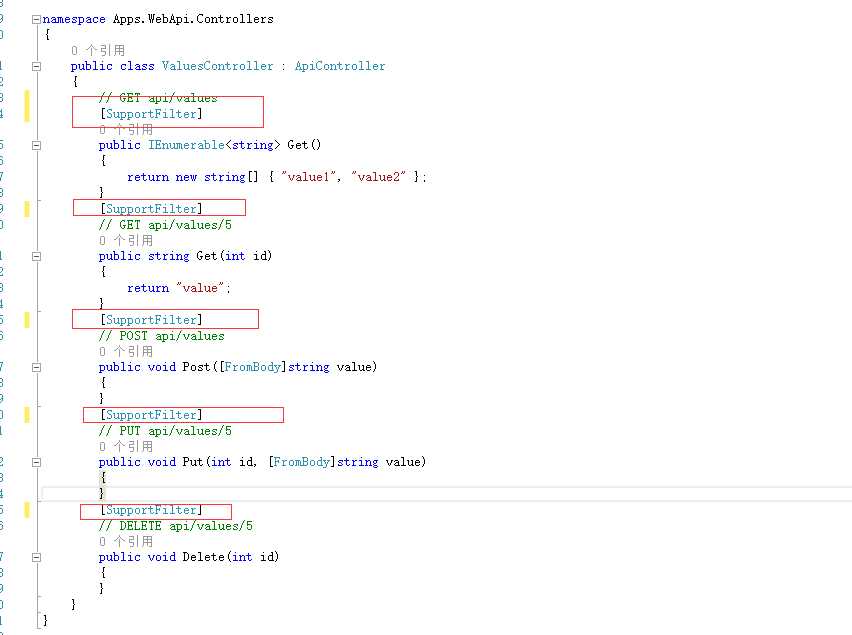Click the // POST api/values comment
The image size is (852, 635).
(162, 336)
